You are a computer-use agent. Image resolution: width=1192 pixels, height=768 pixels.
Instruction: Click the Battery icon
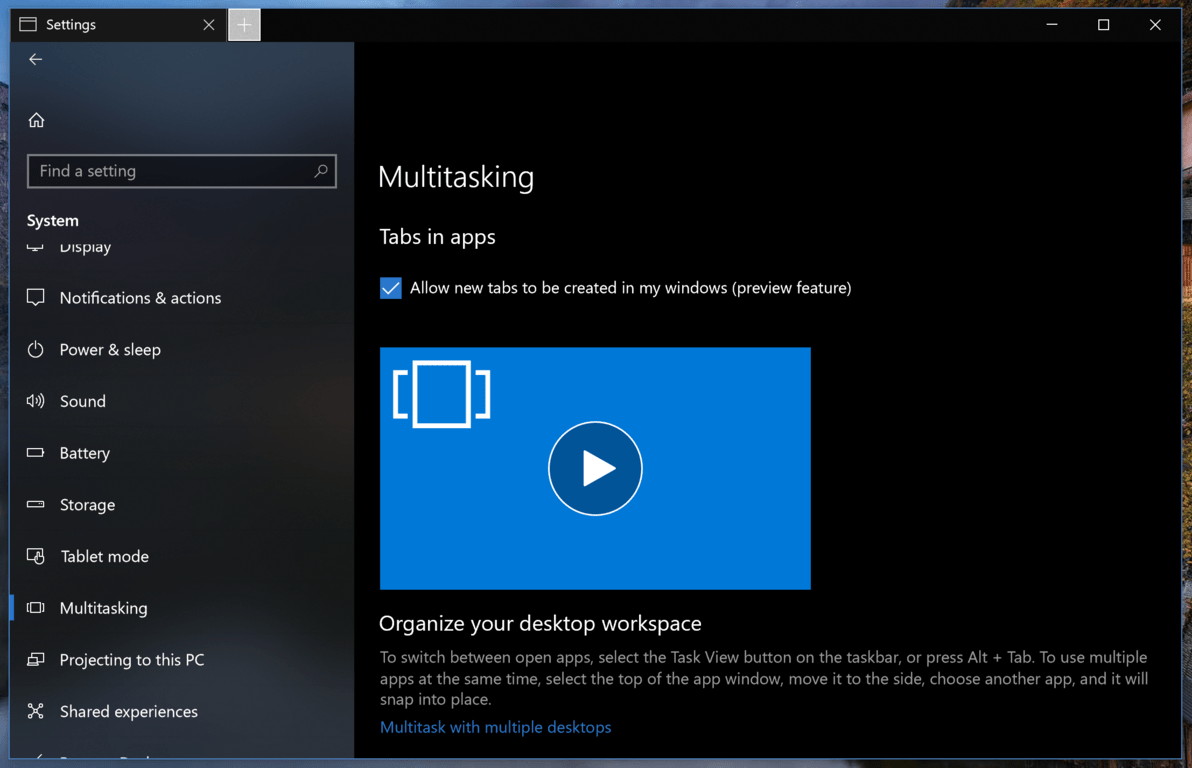36,452
